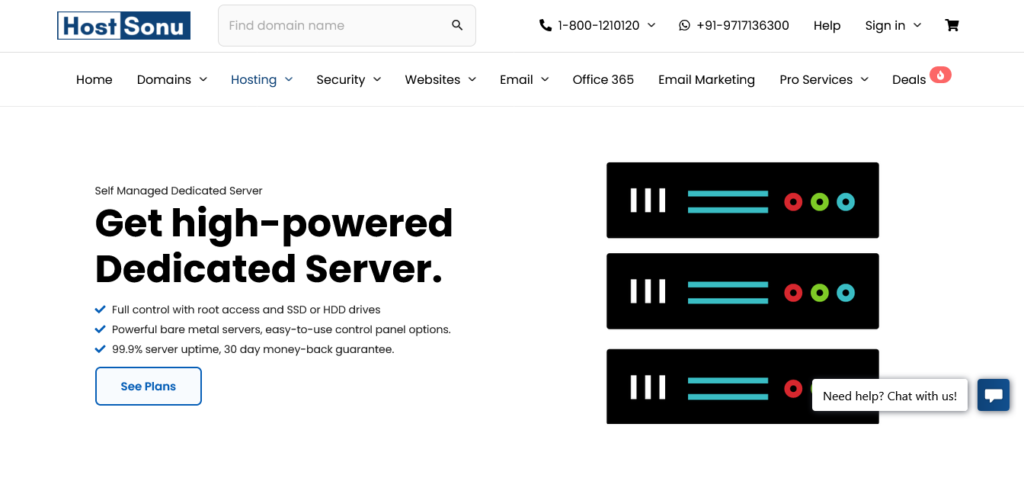Viewport: 1024px width, 491px height.
Task: Click the flame badge on Deals
Action: (x=940, y=74)
